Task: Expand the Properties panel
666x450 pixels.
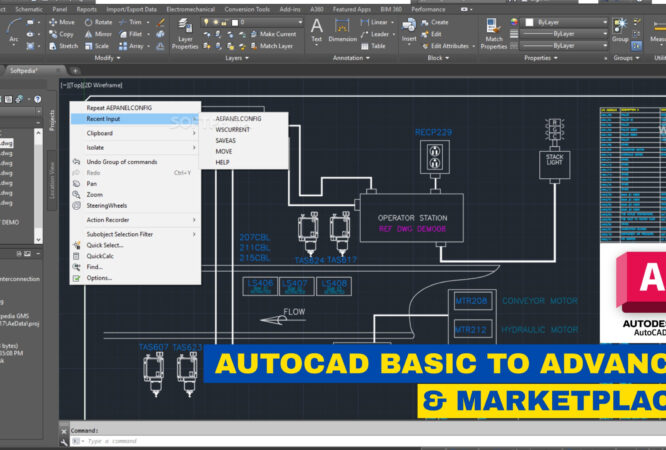Action: (x=541, y=58)
